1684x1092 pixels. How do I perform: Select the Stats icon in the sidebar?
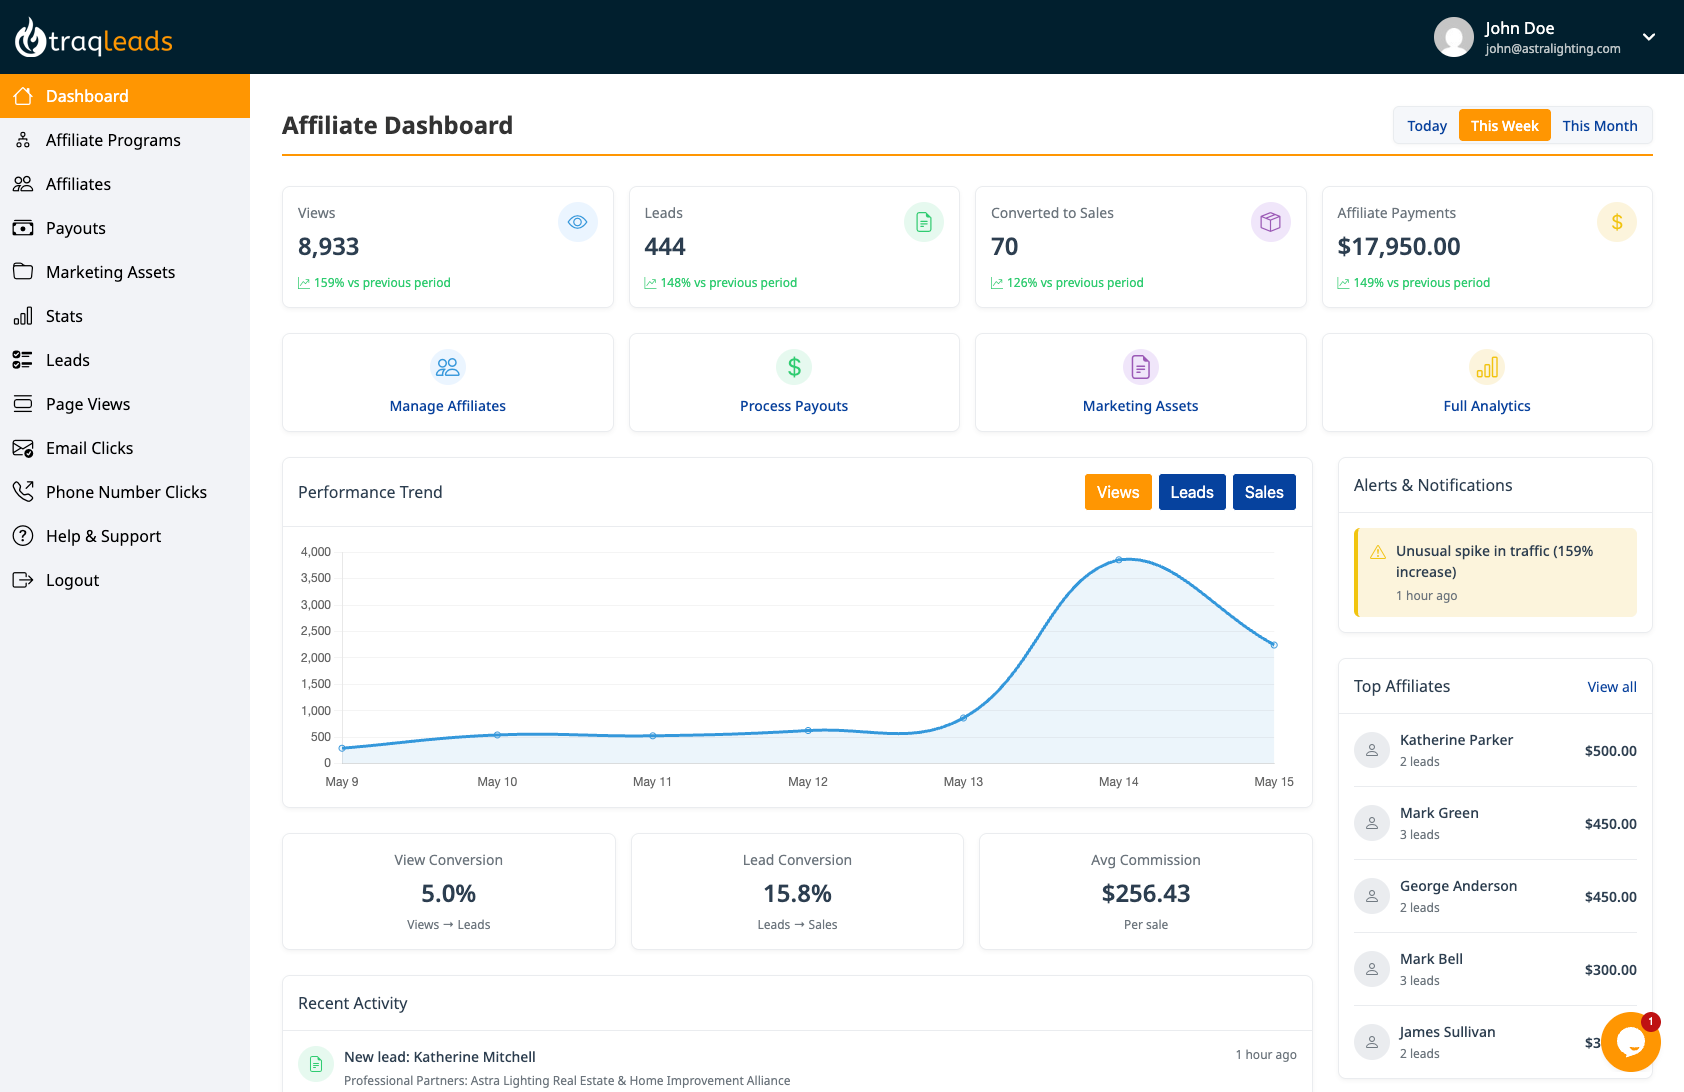(22, 316)
